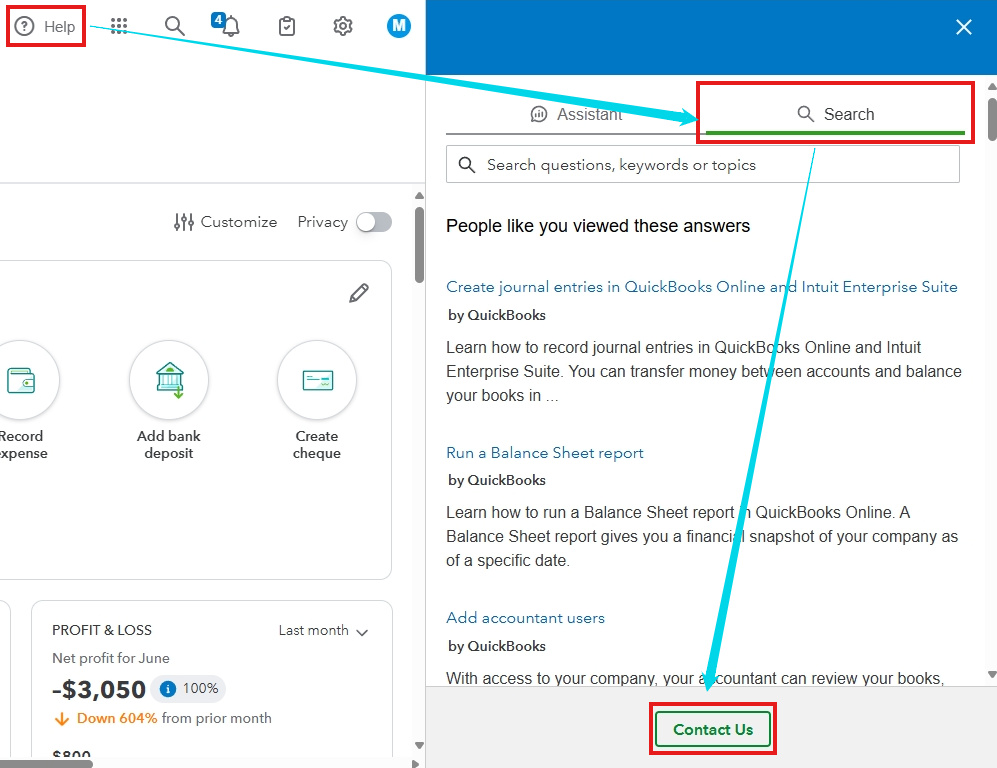
Task: Click the PROFIT & LOSS card title
Action: [102, 630]
